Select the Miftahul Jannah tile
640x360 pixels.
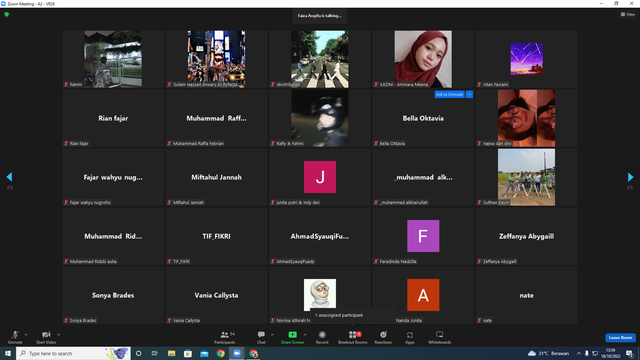[x=216, y=177]
